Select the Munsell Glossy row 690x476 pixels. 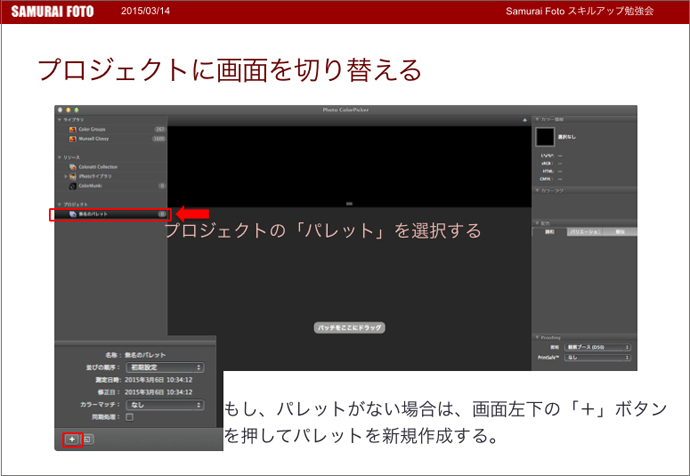pyautogui.click(x=111, y=139)
